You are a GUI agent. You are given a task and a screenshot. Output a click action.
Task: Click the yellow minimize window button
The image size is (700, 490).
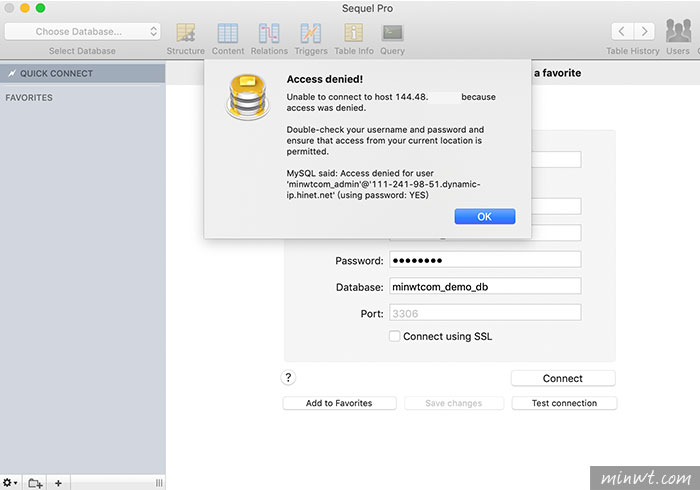tap(25, 8)
